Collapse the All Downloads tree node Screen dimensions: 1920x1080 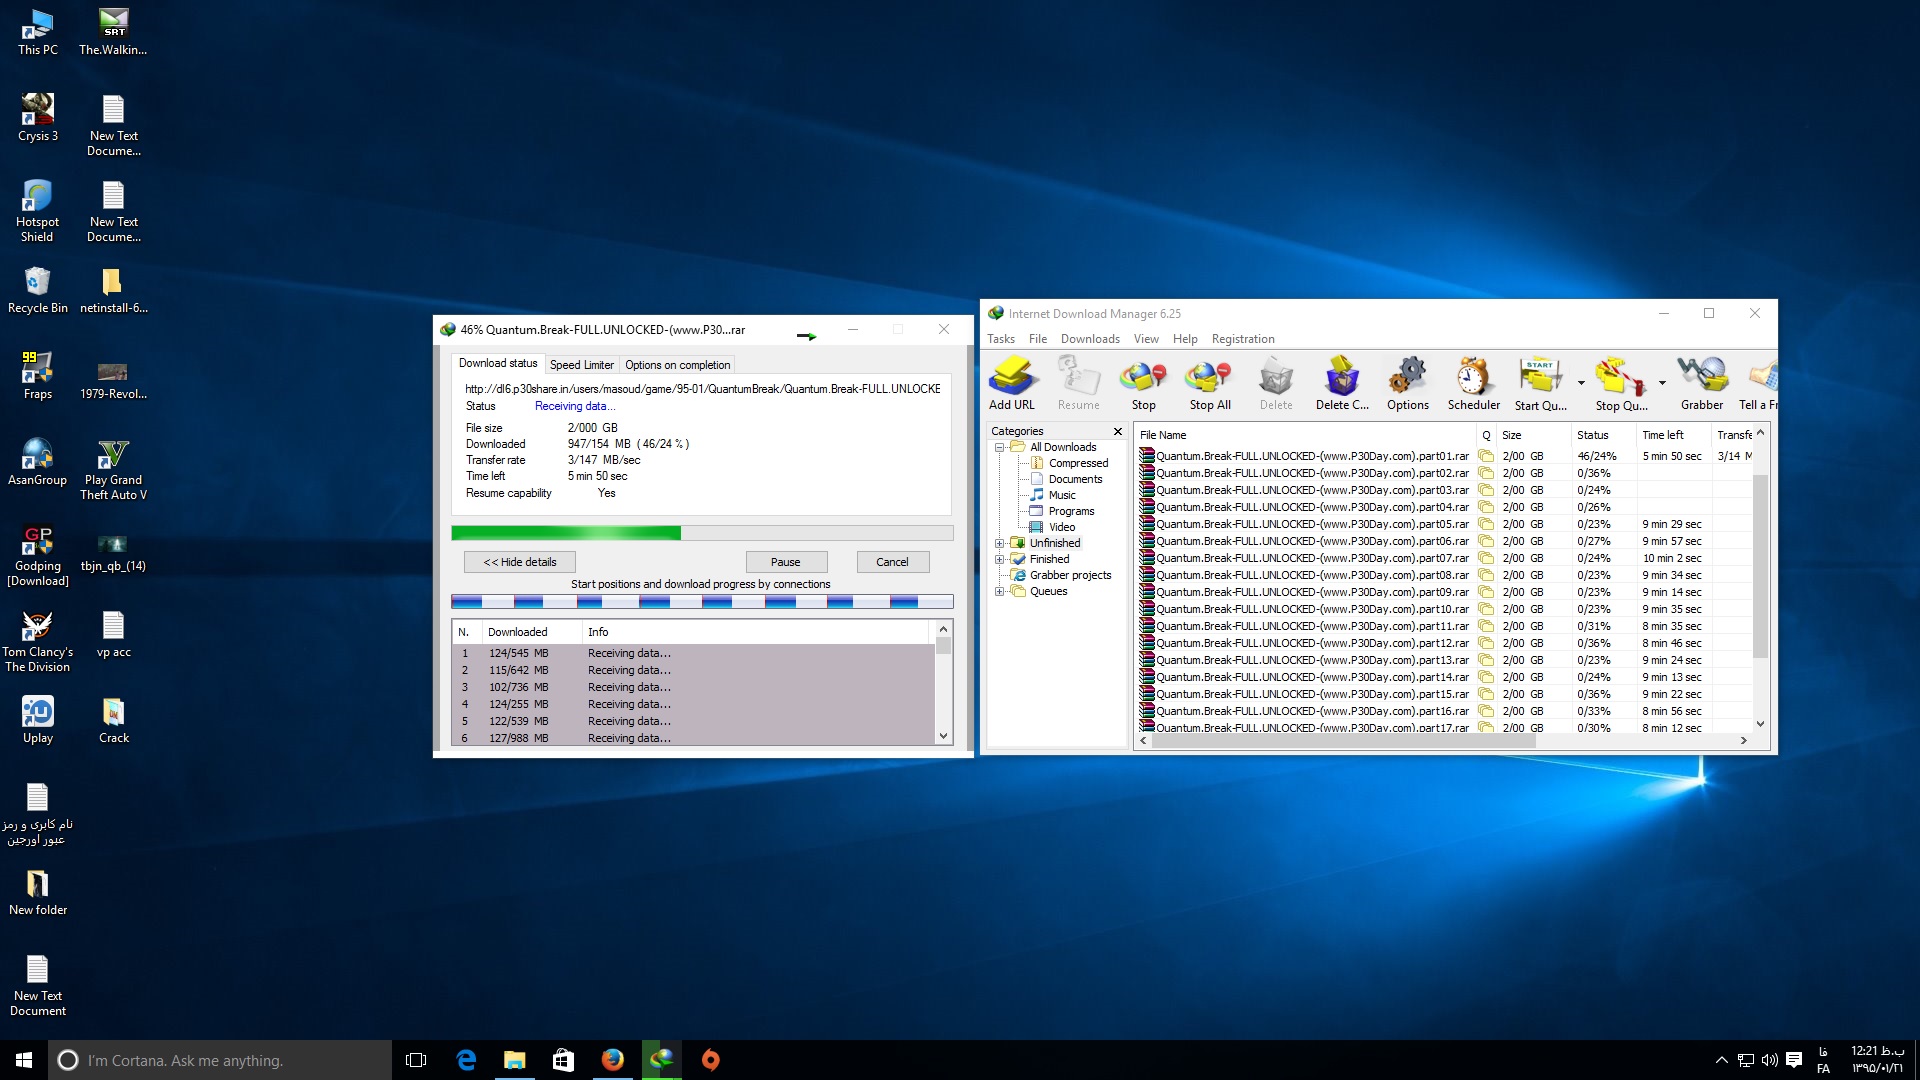pos(999,447)
